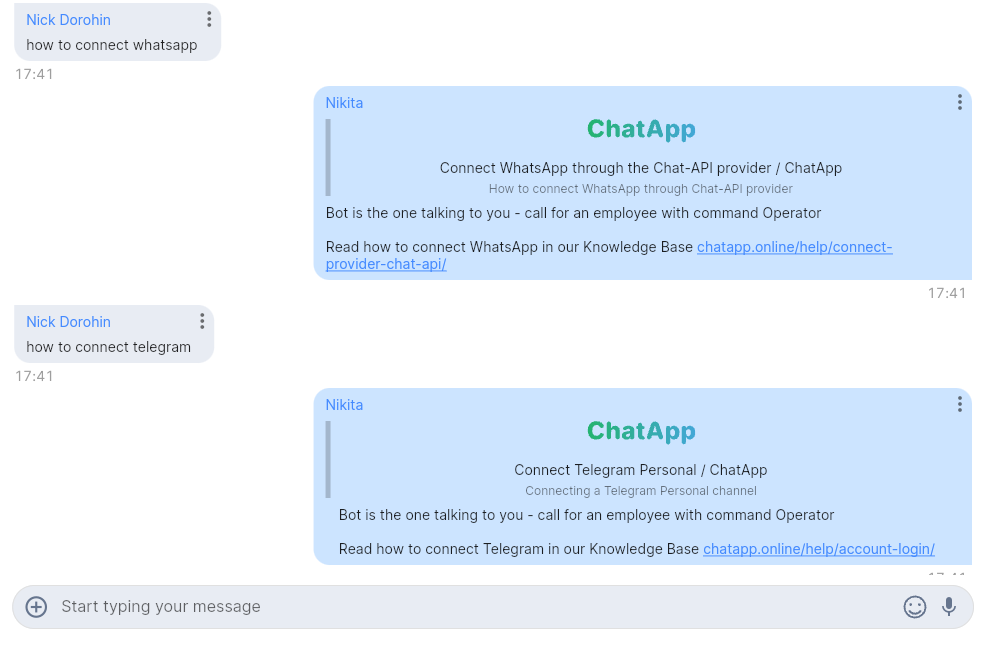Click the "Start typing your message" field

470,607
